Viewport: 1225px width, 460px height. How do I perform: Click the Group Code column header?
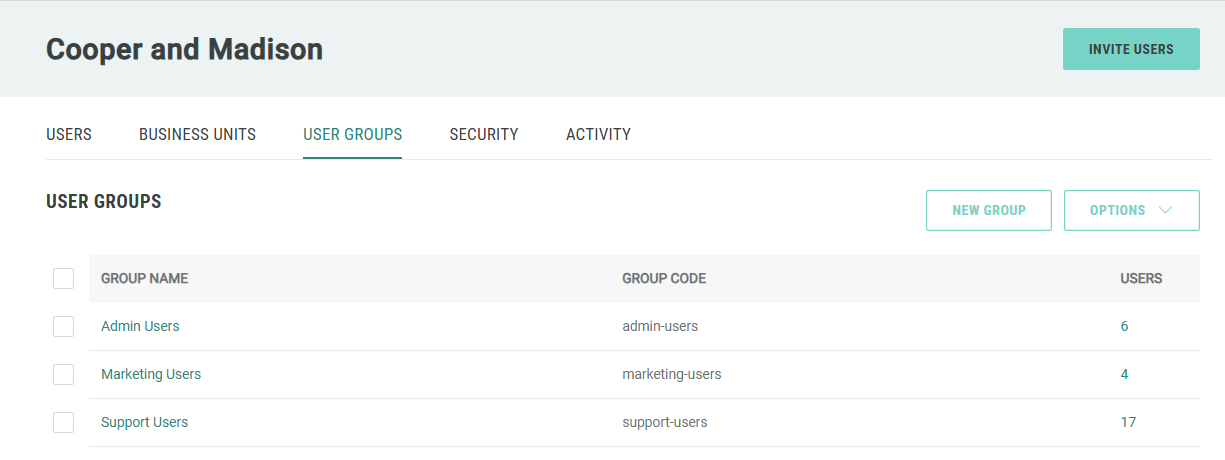pyautogui.click(x=664, y=278)
